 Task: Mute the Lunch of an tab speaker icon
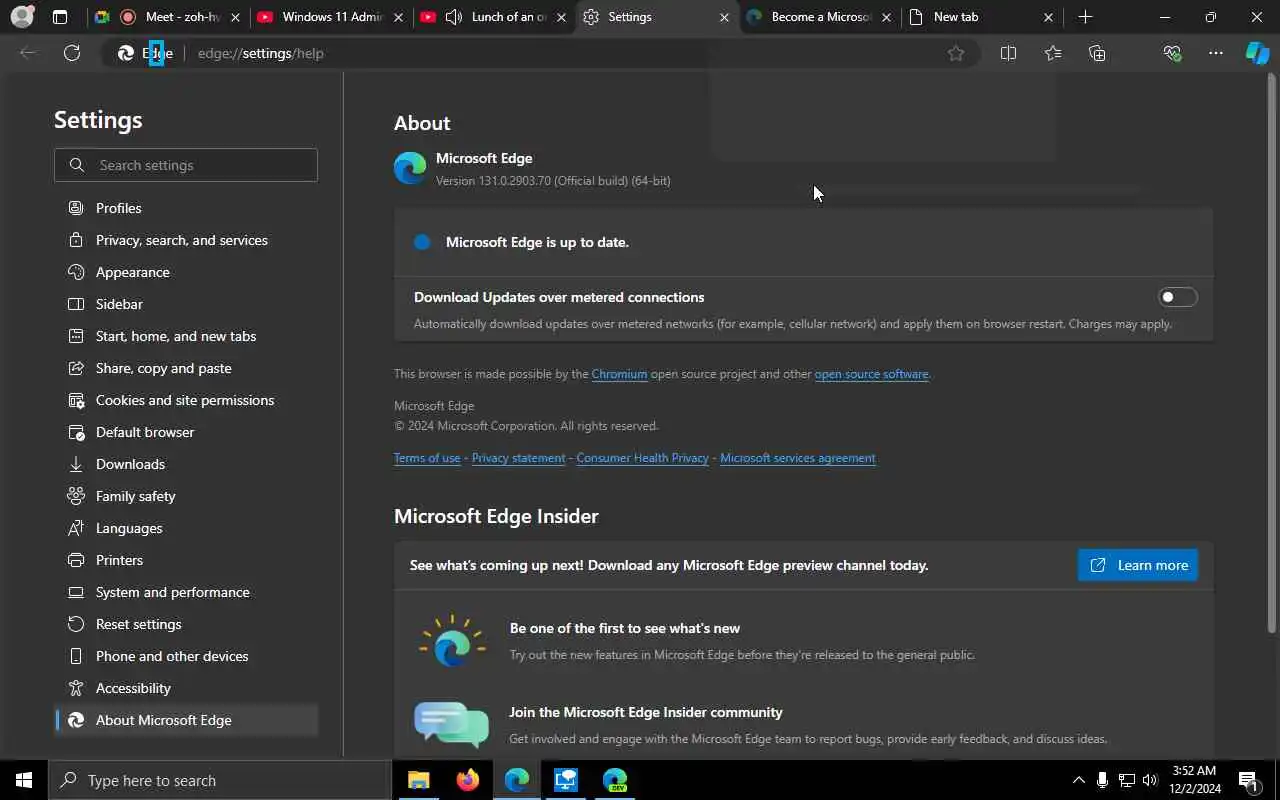(453, 17)
